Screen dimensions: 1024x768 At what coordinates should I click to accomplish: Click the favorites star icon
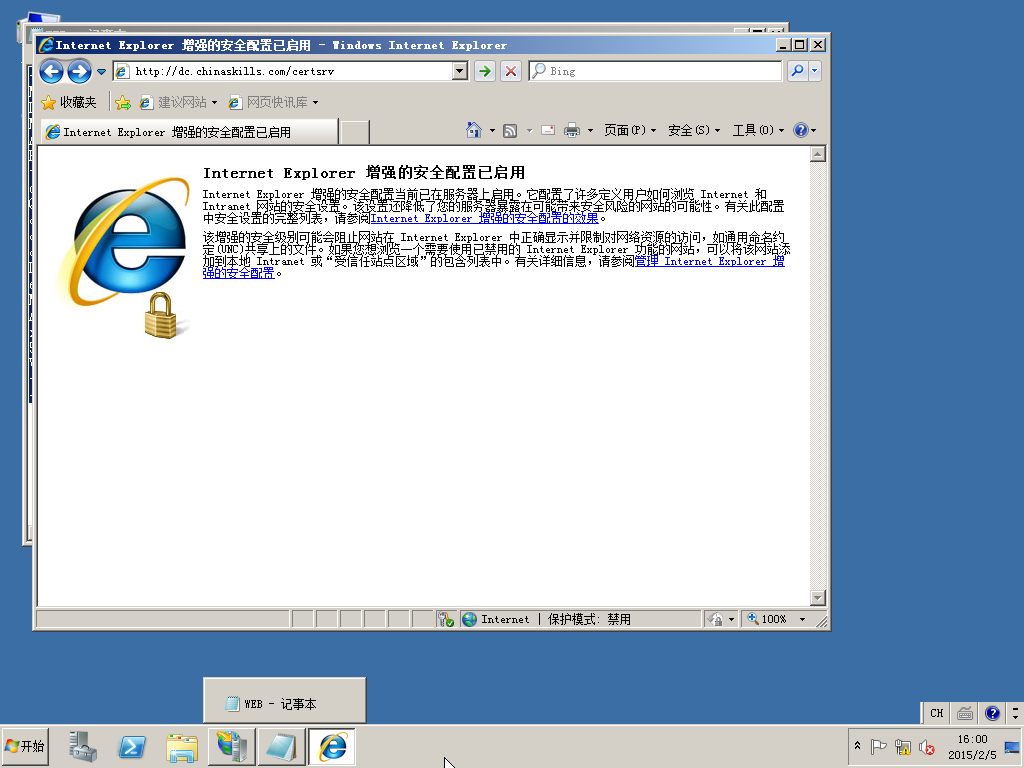click(48, 103)
